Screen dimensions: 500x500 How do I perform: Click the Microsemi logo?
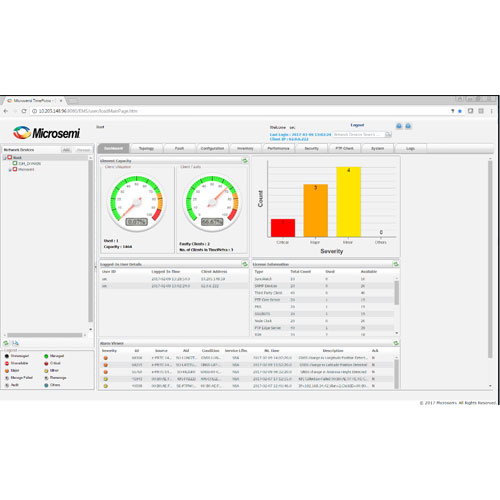47,133
